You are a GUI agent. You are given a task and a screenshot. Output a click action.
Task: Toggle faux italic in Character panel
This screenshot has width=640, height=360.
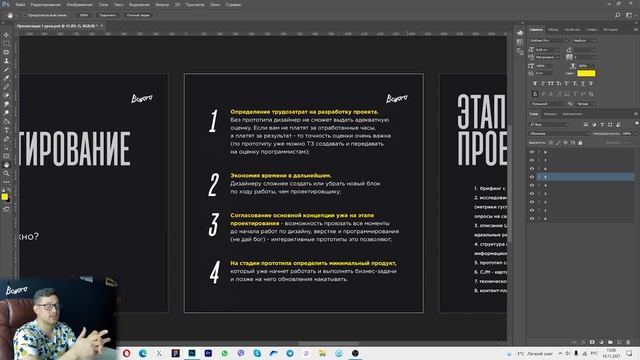tap(543, 83)
